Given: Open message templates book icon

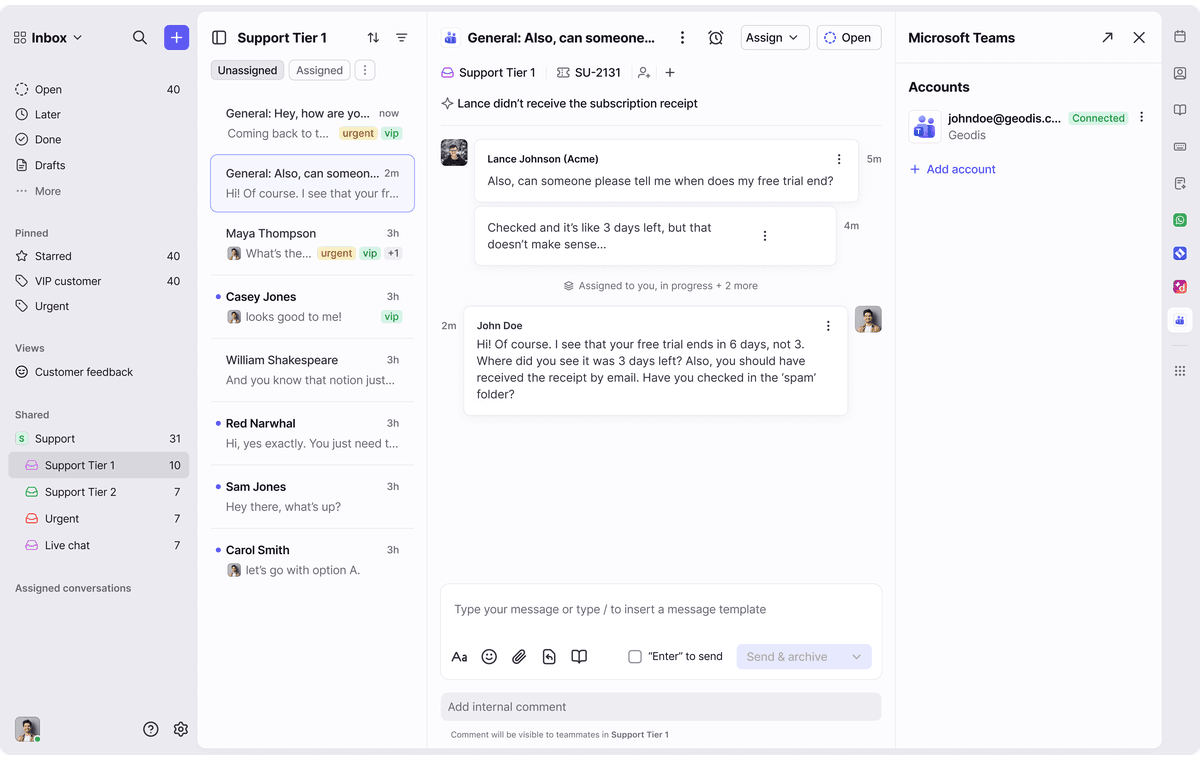Looking at the screenshot, I should (579, 657).
